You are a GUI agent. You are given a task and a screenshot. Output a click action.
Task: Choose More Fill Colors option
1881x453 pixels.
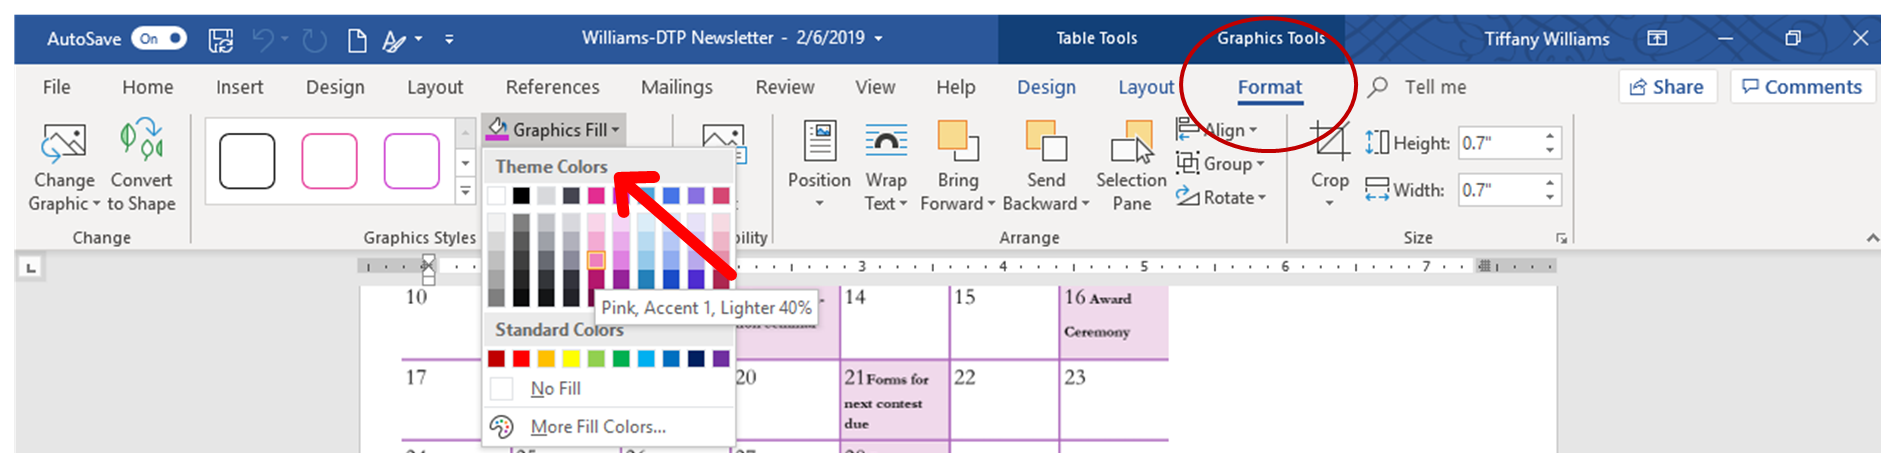[x=597, y=427]
